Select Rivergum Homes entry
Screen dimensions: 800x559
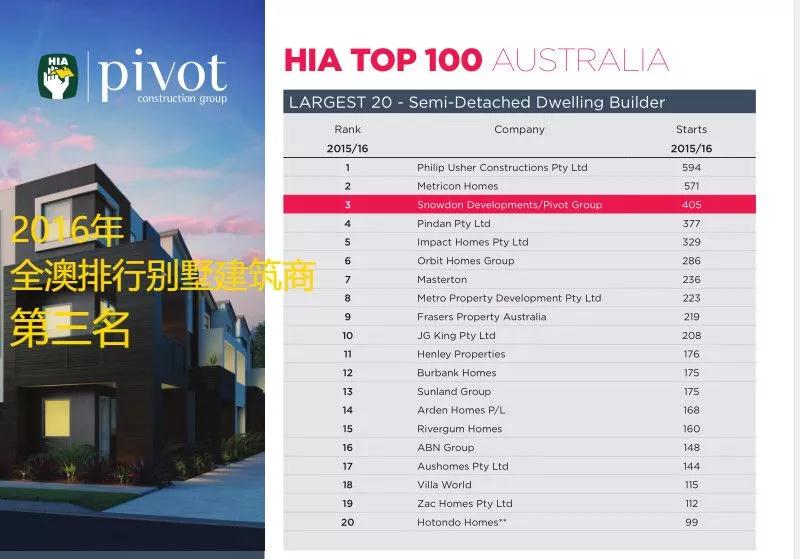tap(459, 429)
